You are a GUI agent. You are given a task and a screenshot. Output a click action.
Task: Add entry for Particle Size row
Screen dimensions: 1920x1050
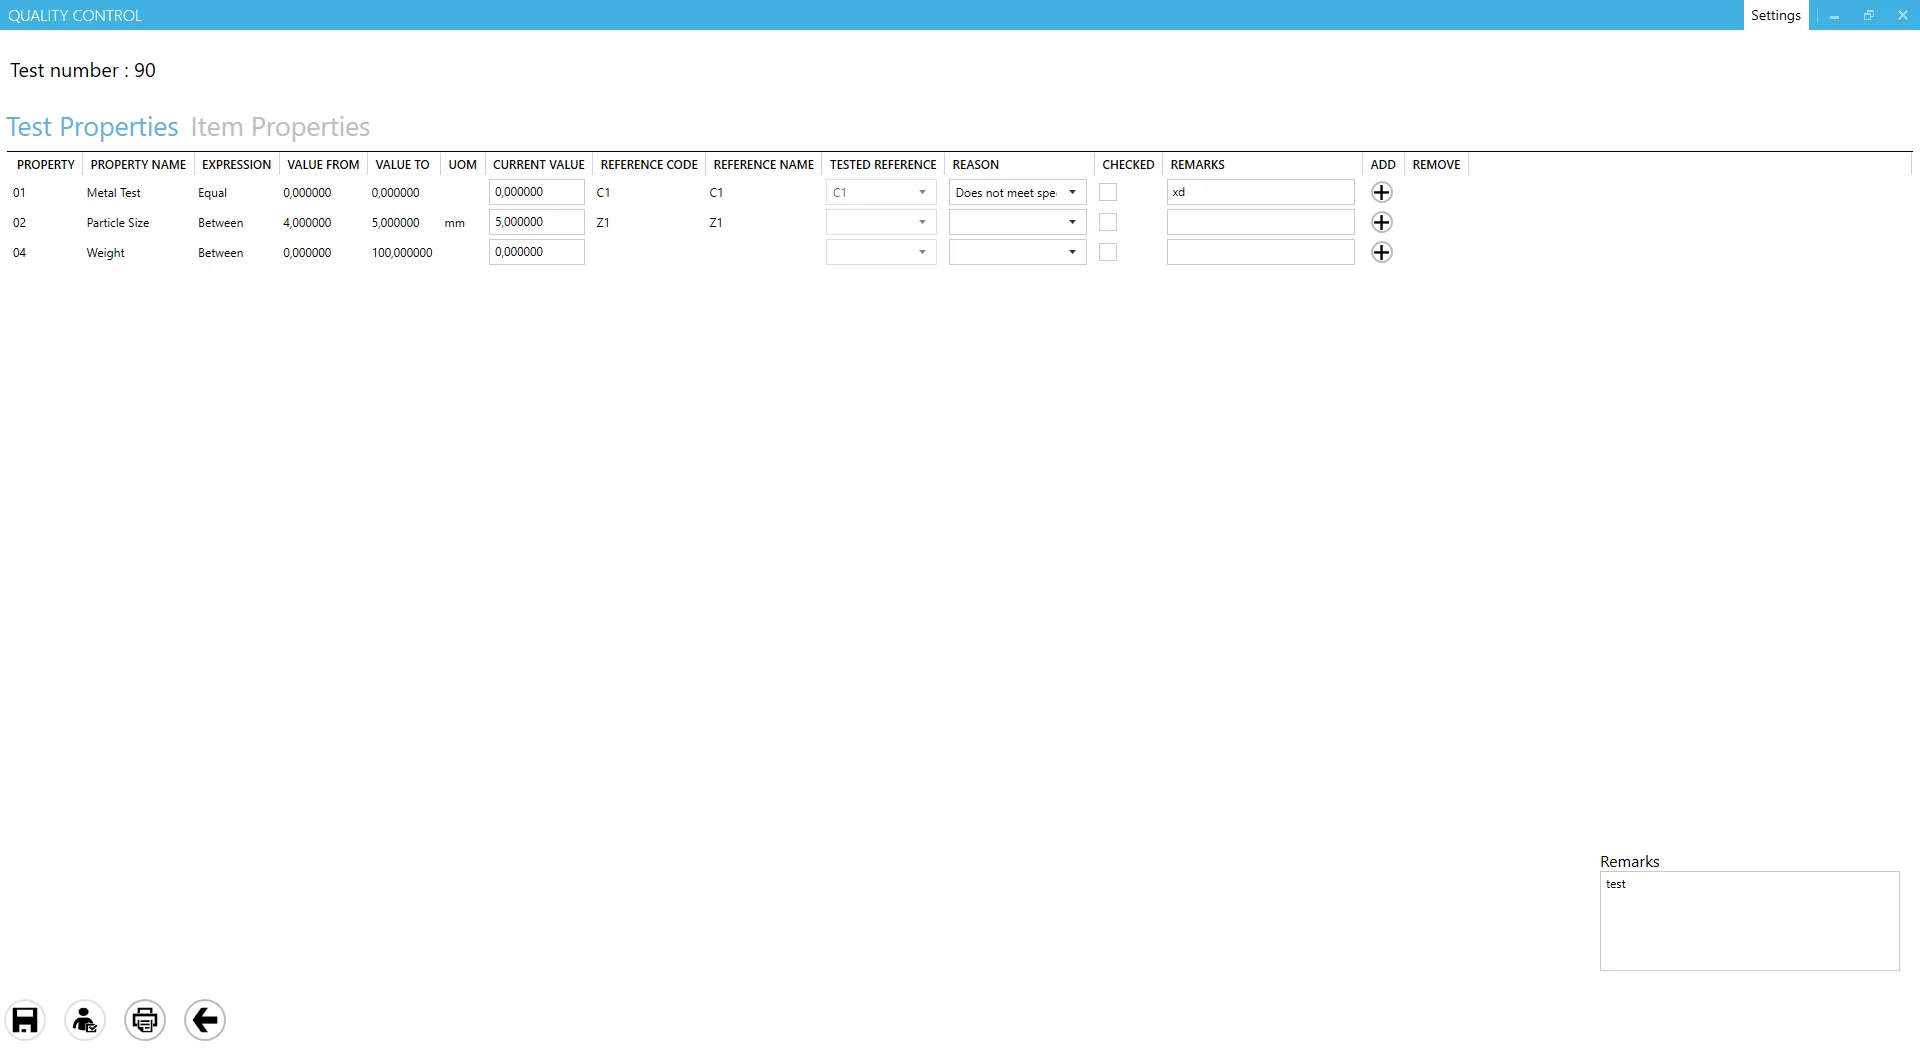tap(1381, 222)
